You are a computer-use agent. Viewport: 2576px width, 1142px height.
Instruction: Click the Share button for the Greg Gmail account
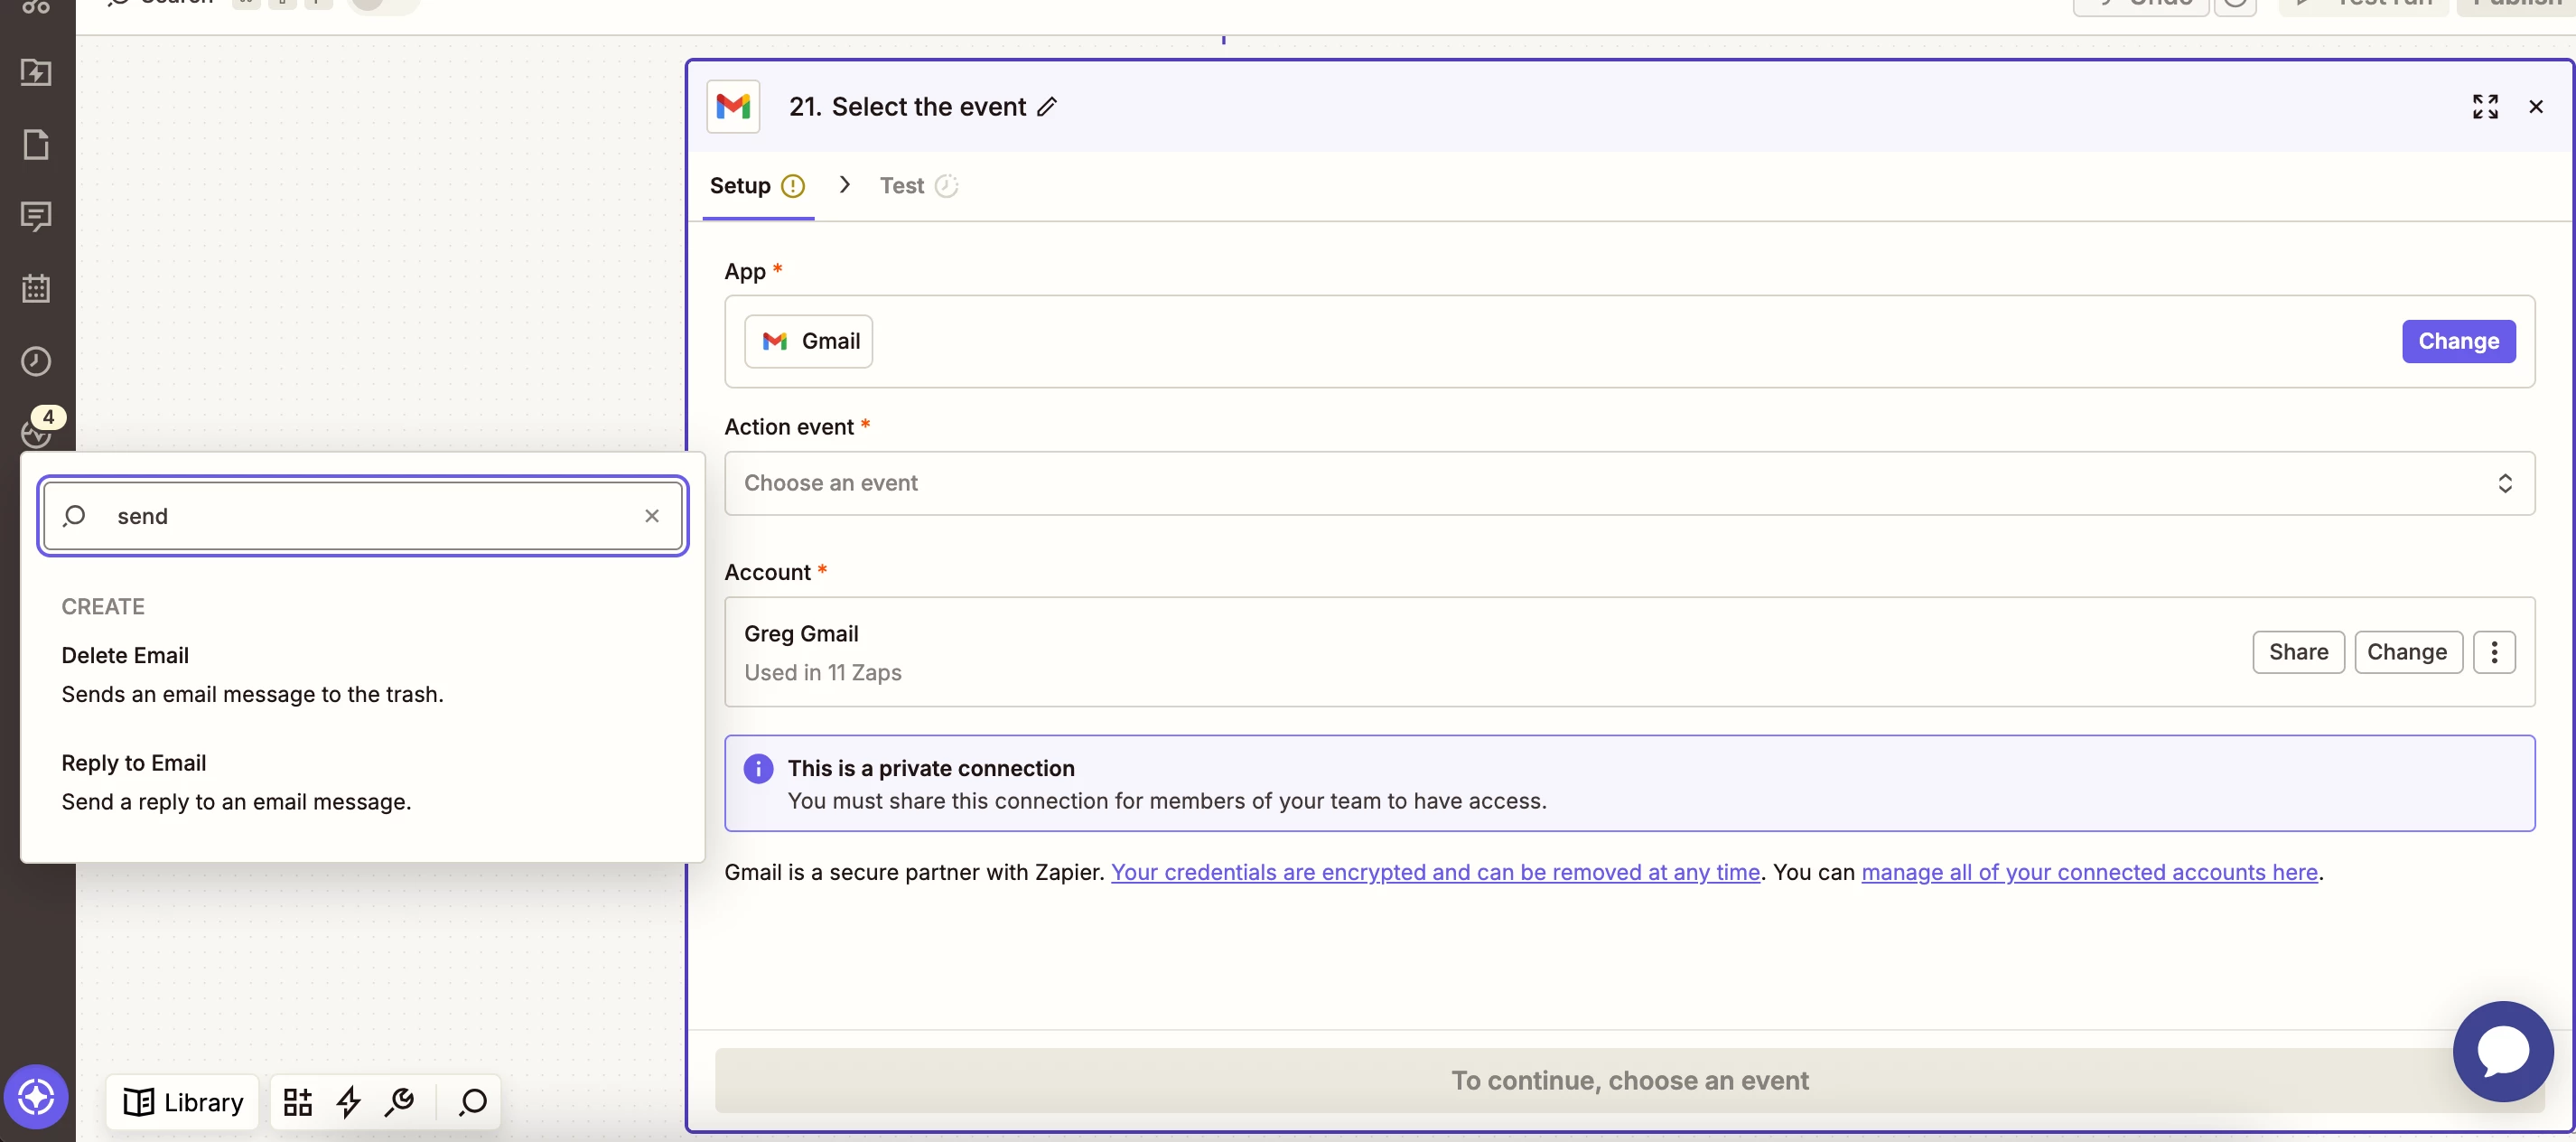pos(2297,652)
